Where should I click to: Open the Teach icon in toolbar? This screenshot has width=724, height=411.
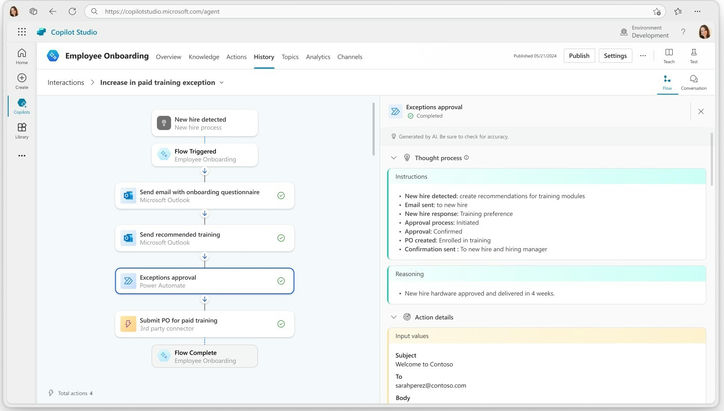[x=669, y=54]
